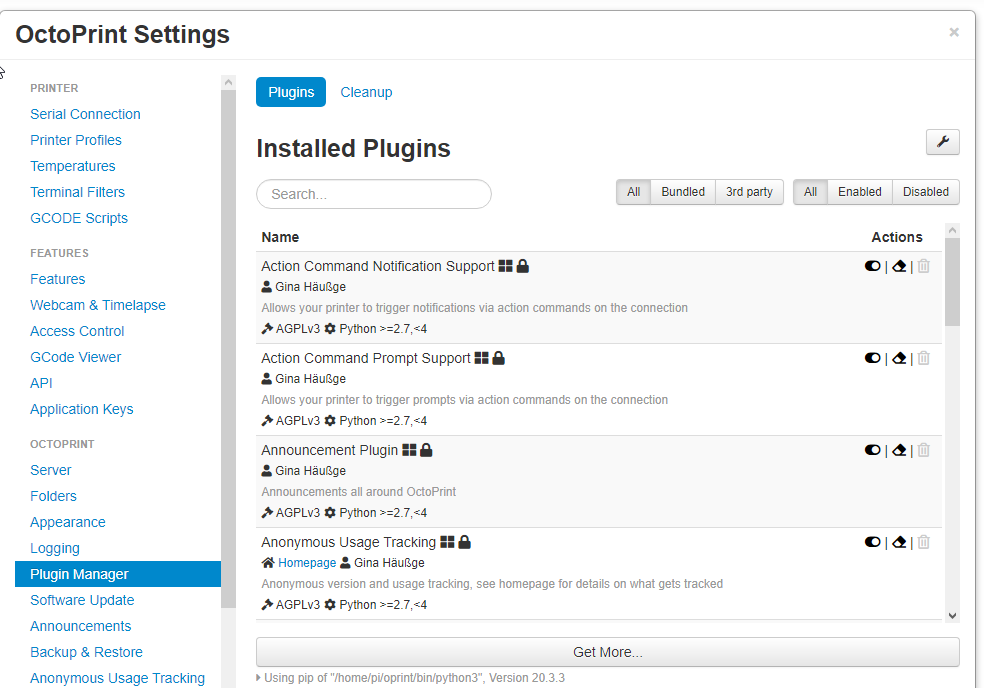Click lock icon next to Announcement Plugin

coord(426,450)
